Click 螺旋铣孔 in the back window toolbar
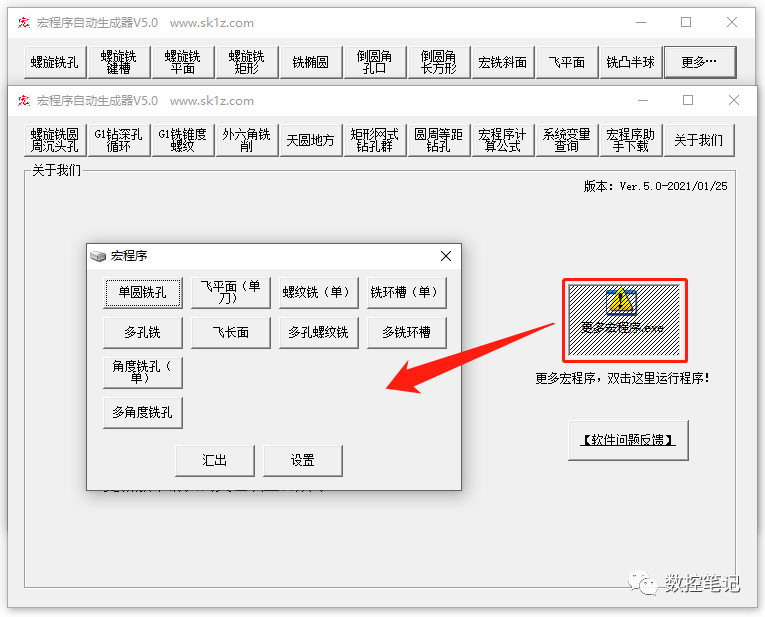This screenshot has width=765, height=617. [x=55, y=62]
